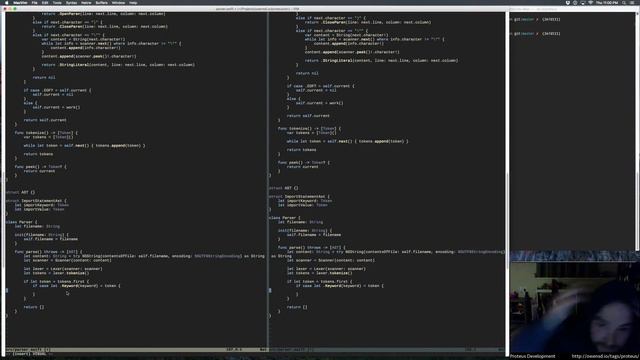Open the Syntax menu
The image size is (640, 360).
(71, 2)
